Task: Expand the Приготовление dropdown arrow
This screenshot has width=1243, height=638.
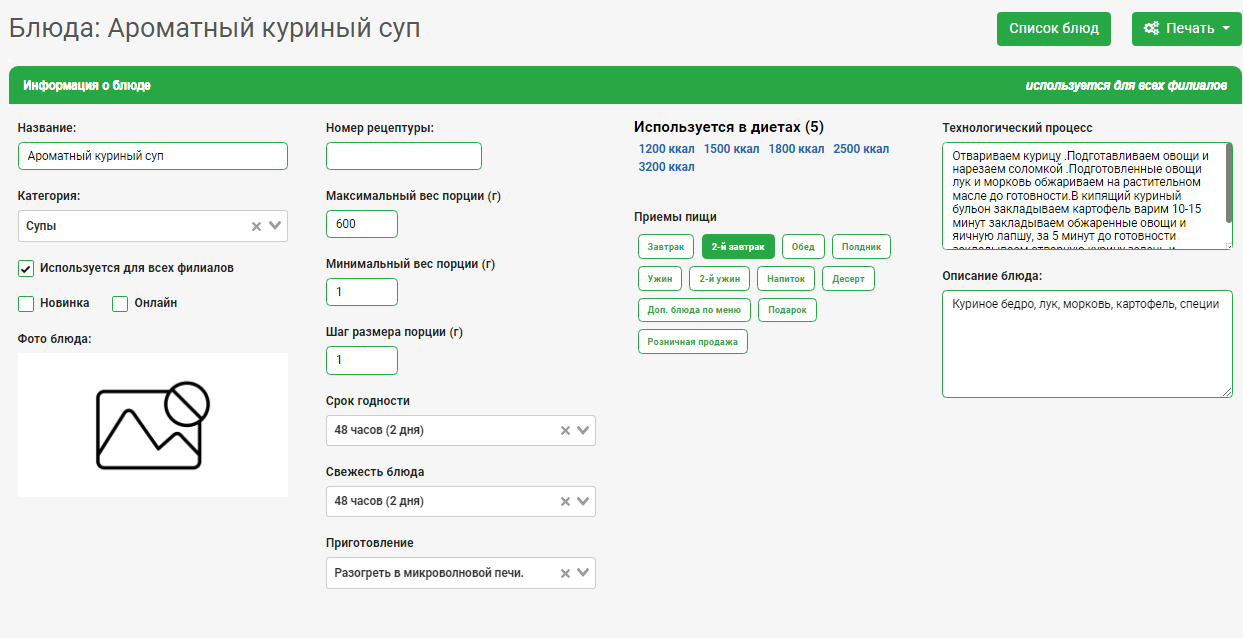Action: (584, 573)
